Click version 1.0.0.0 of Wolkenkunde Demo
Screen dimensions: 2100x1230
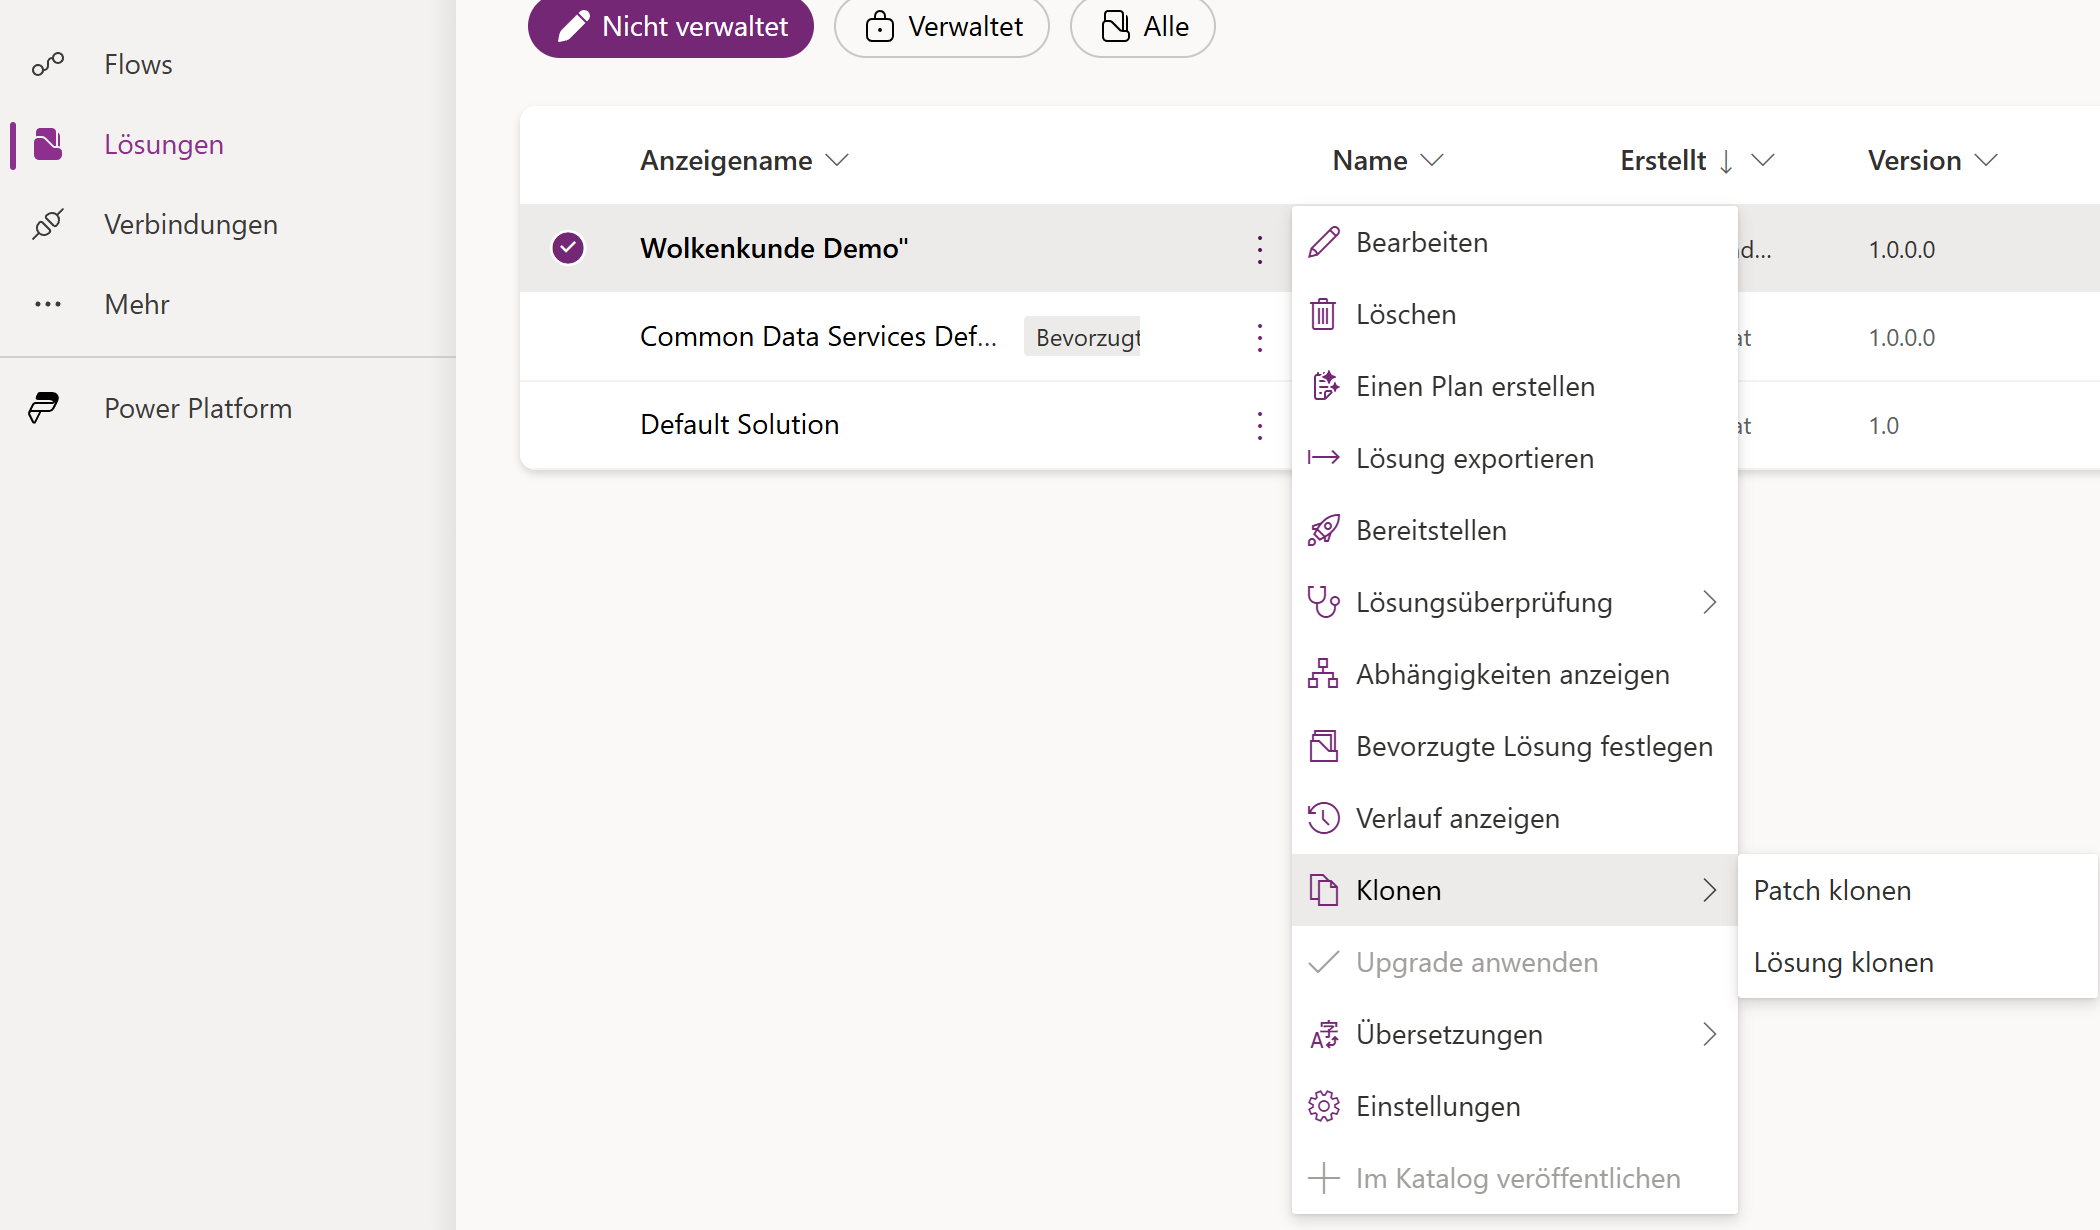coord(1902,249)
